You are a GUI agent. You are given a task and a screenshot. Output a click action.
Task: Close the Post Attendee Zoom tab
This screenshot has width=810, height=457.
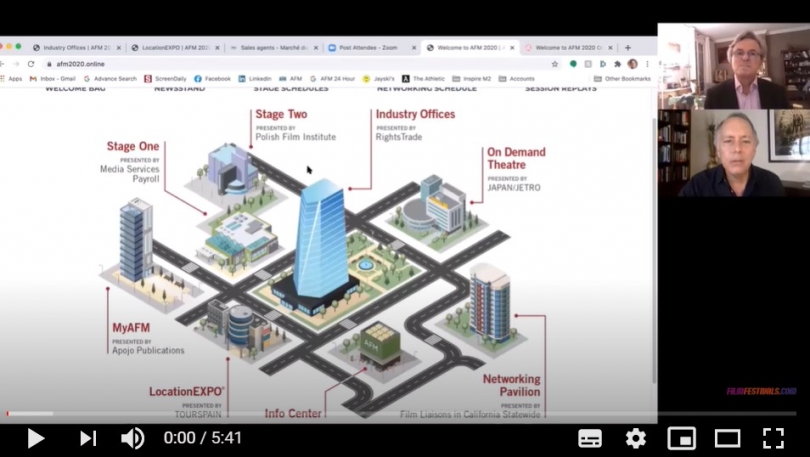point(414,48)
